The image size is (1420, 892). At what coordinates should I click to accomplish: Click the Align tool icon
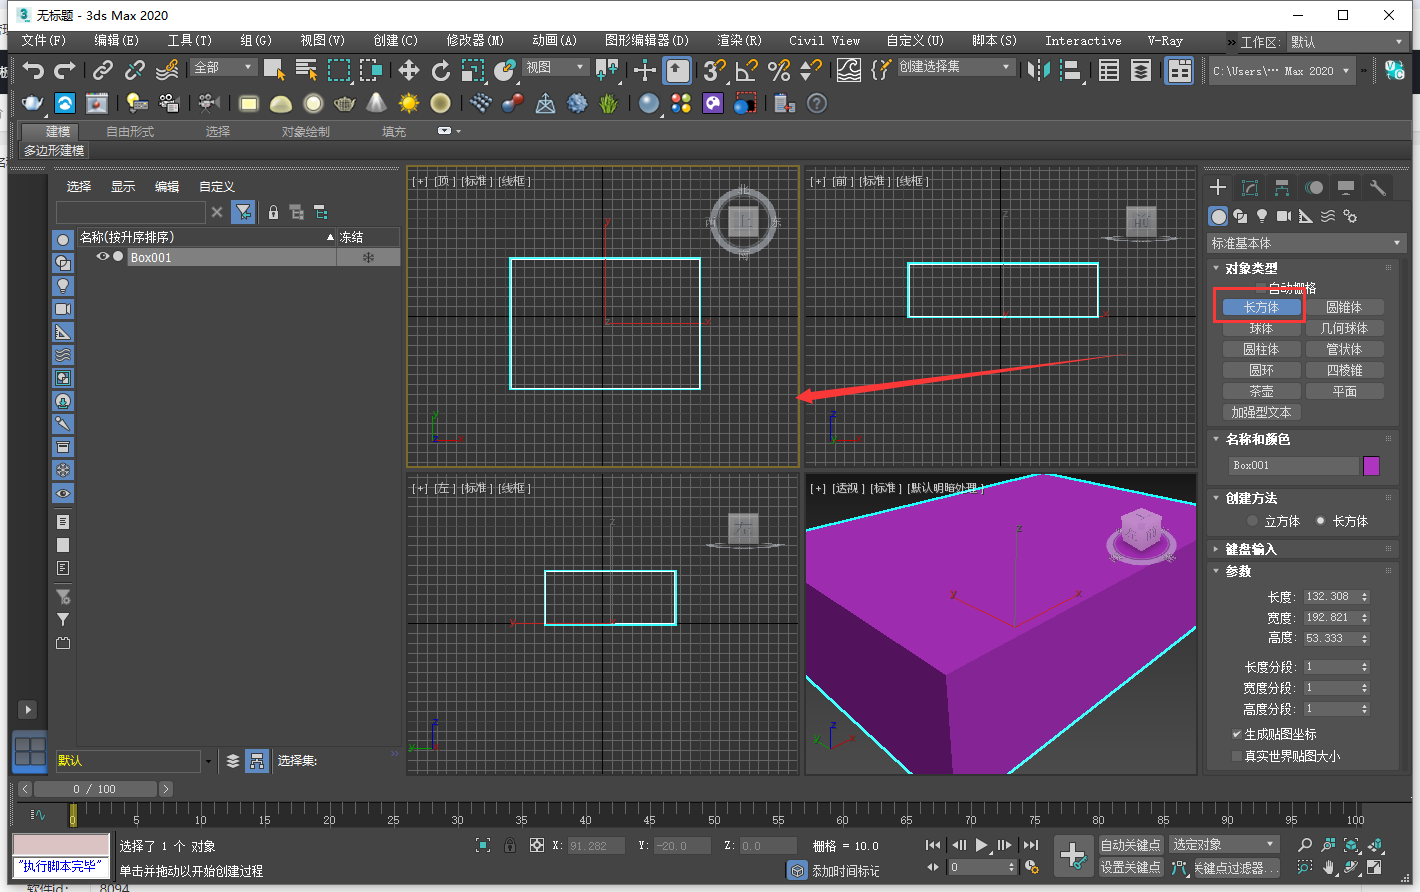click(1071, 70)
